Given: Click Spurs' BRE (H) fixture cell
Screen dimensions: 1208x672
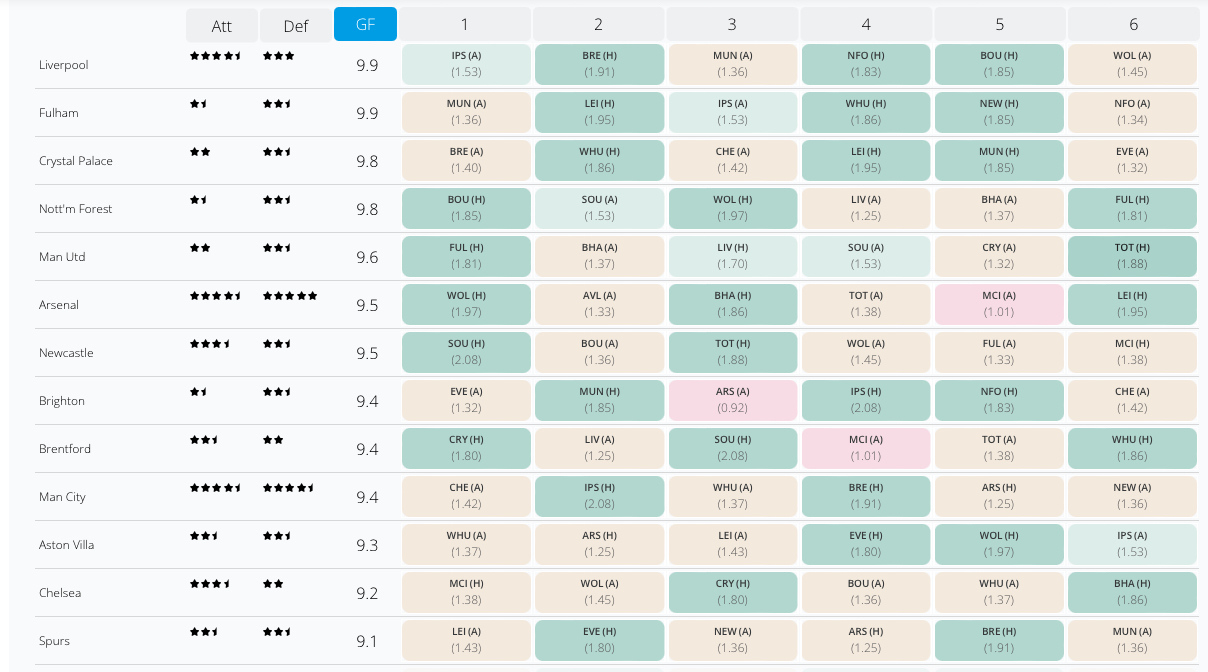Looking at the screenshot, I should pyautogui.click(x=999, y=640).
